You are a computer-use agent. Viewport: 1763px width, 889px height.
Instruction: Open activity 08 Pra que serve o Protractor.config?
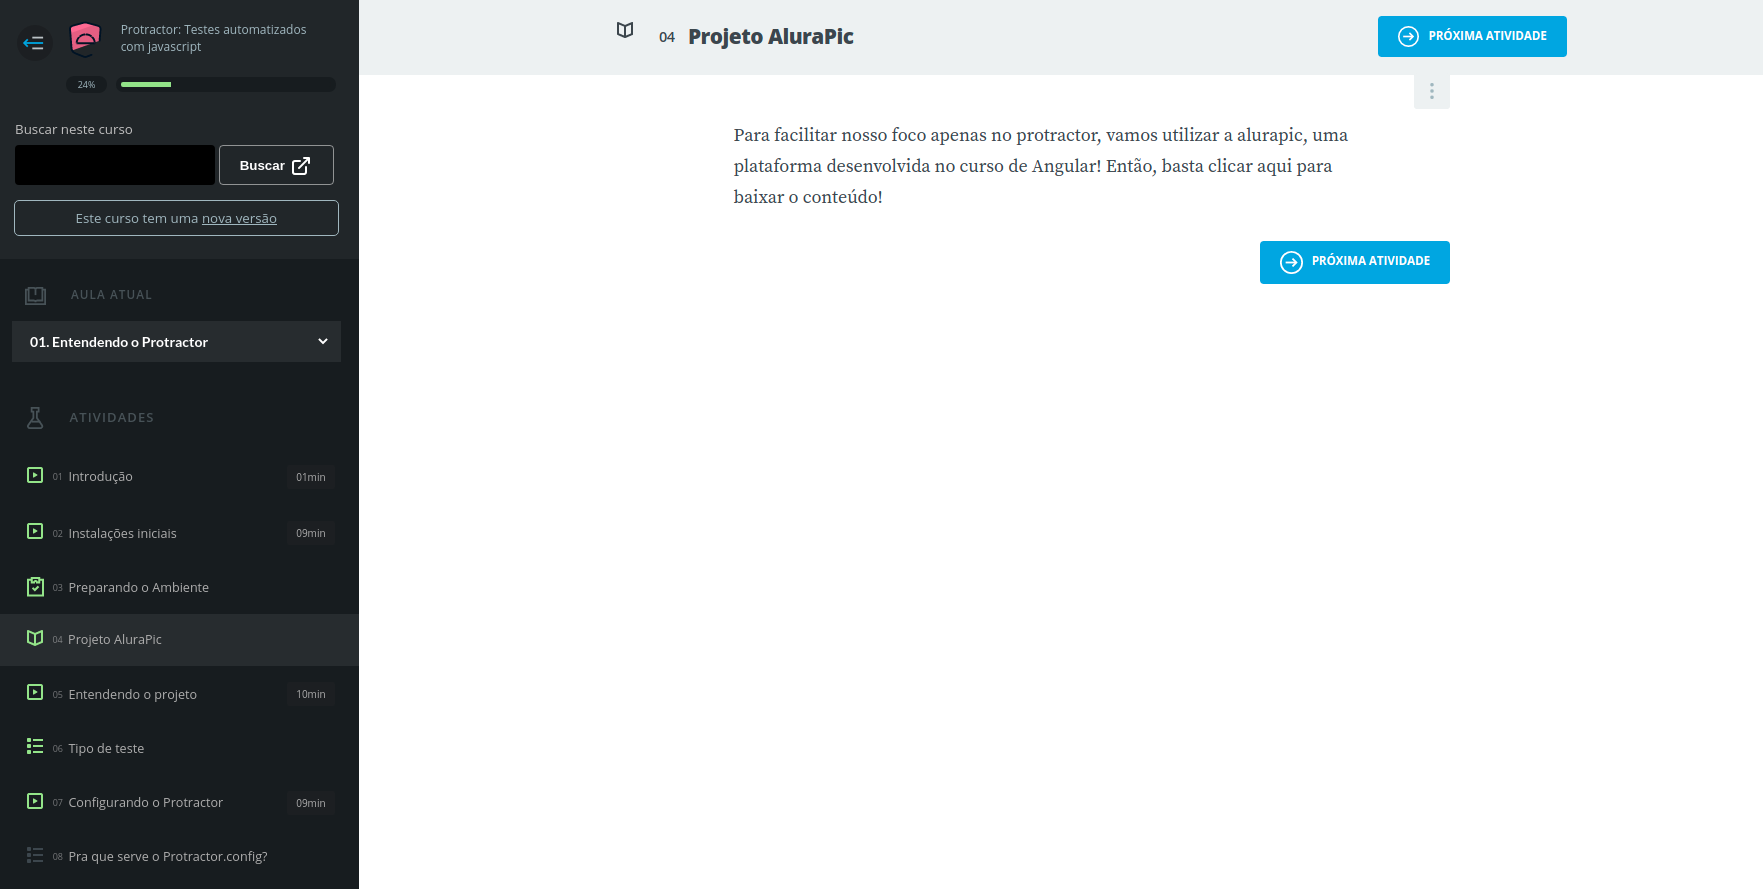coord(179,857)
